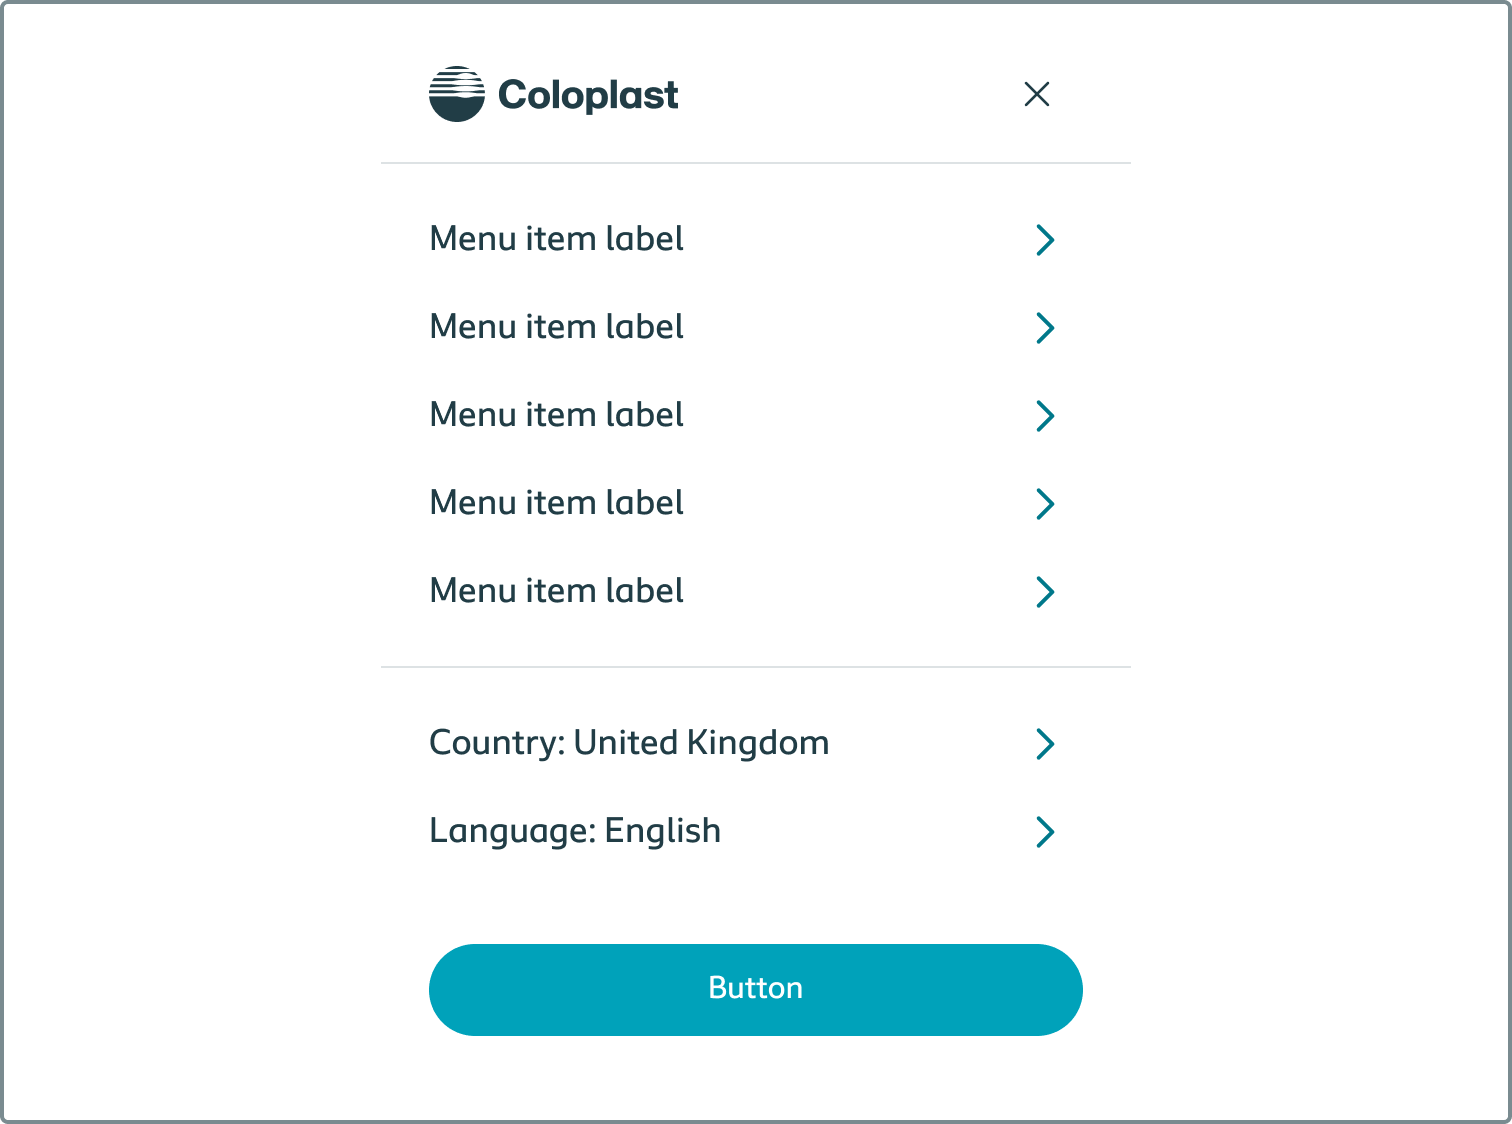1512x1124 pixels.
Task: Click the Coloplast logo
Action: (x=553, y=93)
